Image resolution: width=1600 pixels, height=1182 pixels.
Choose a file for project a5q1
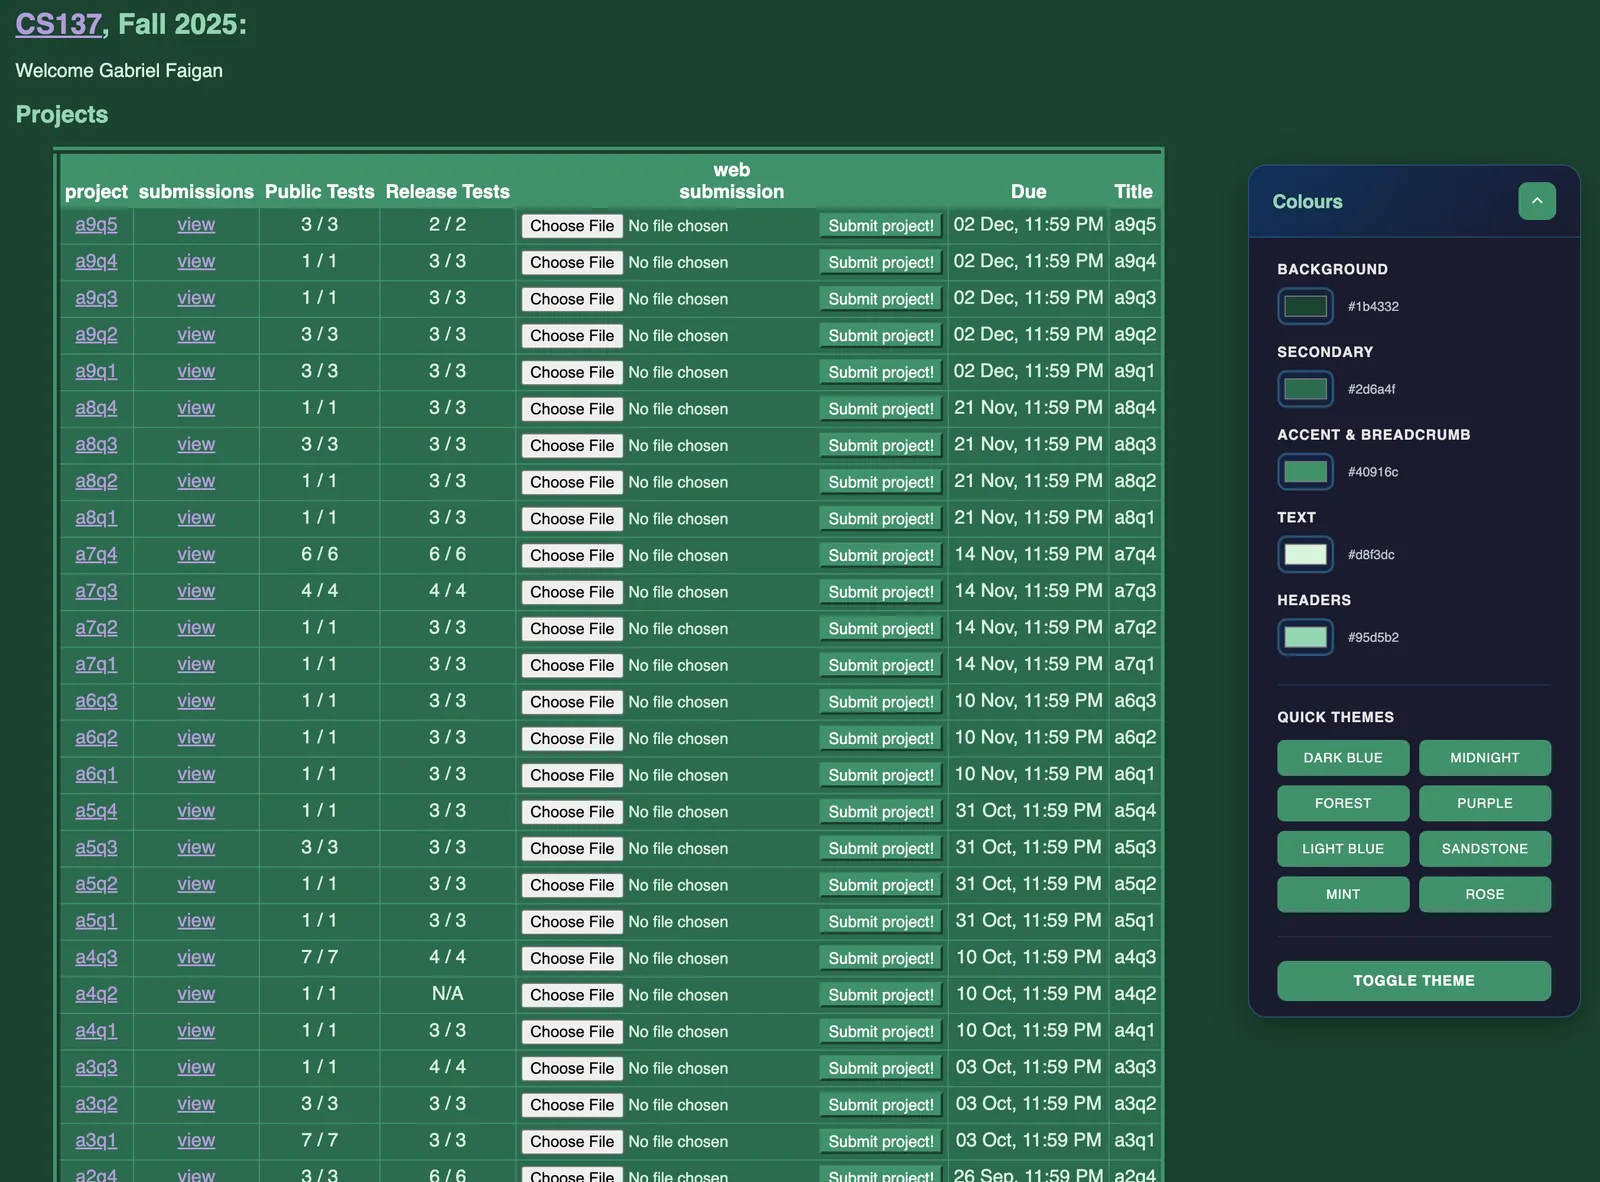pyautogui.click(x=572, y=922)
